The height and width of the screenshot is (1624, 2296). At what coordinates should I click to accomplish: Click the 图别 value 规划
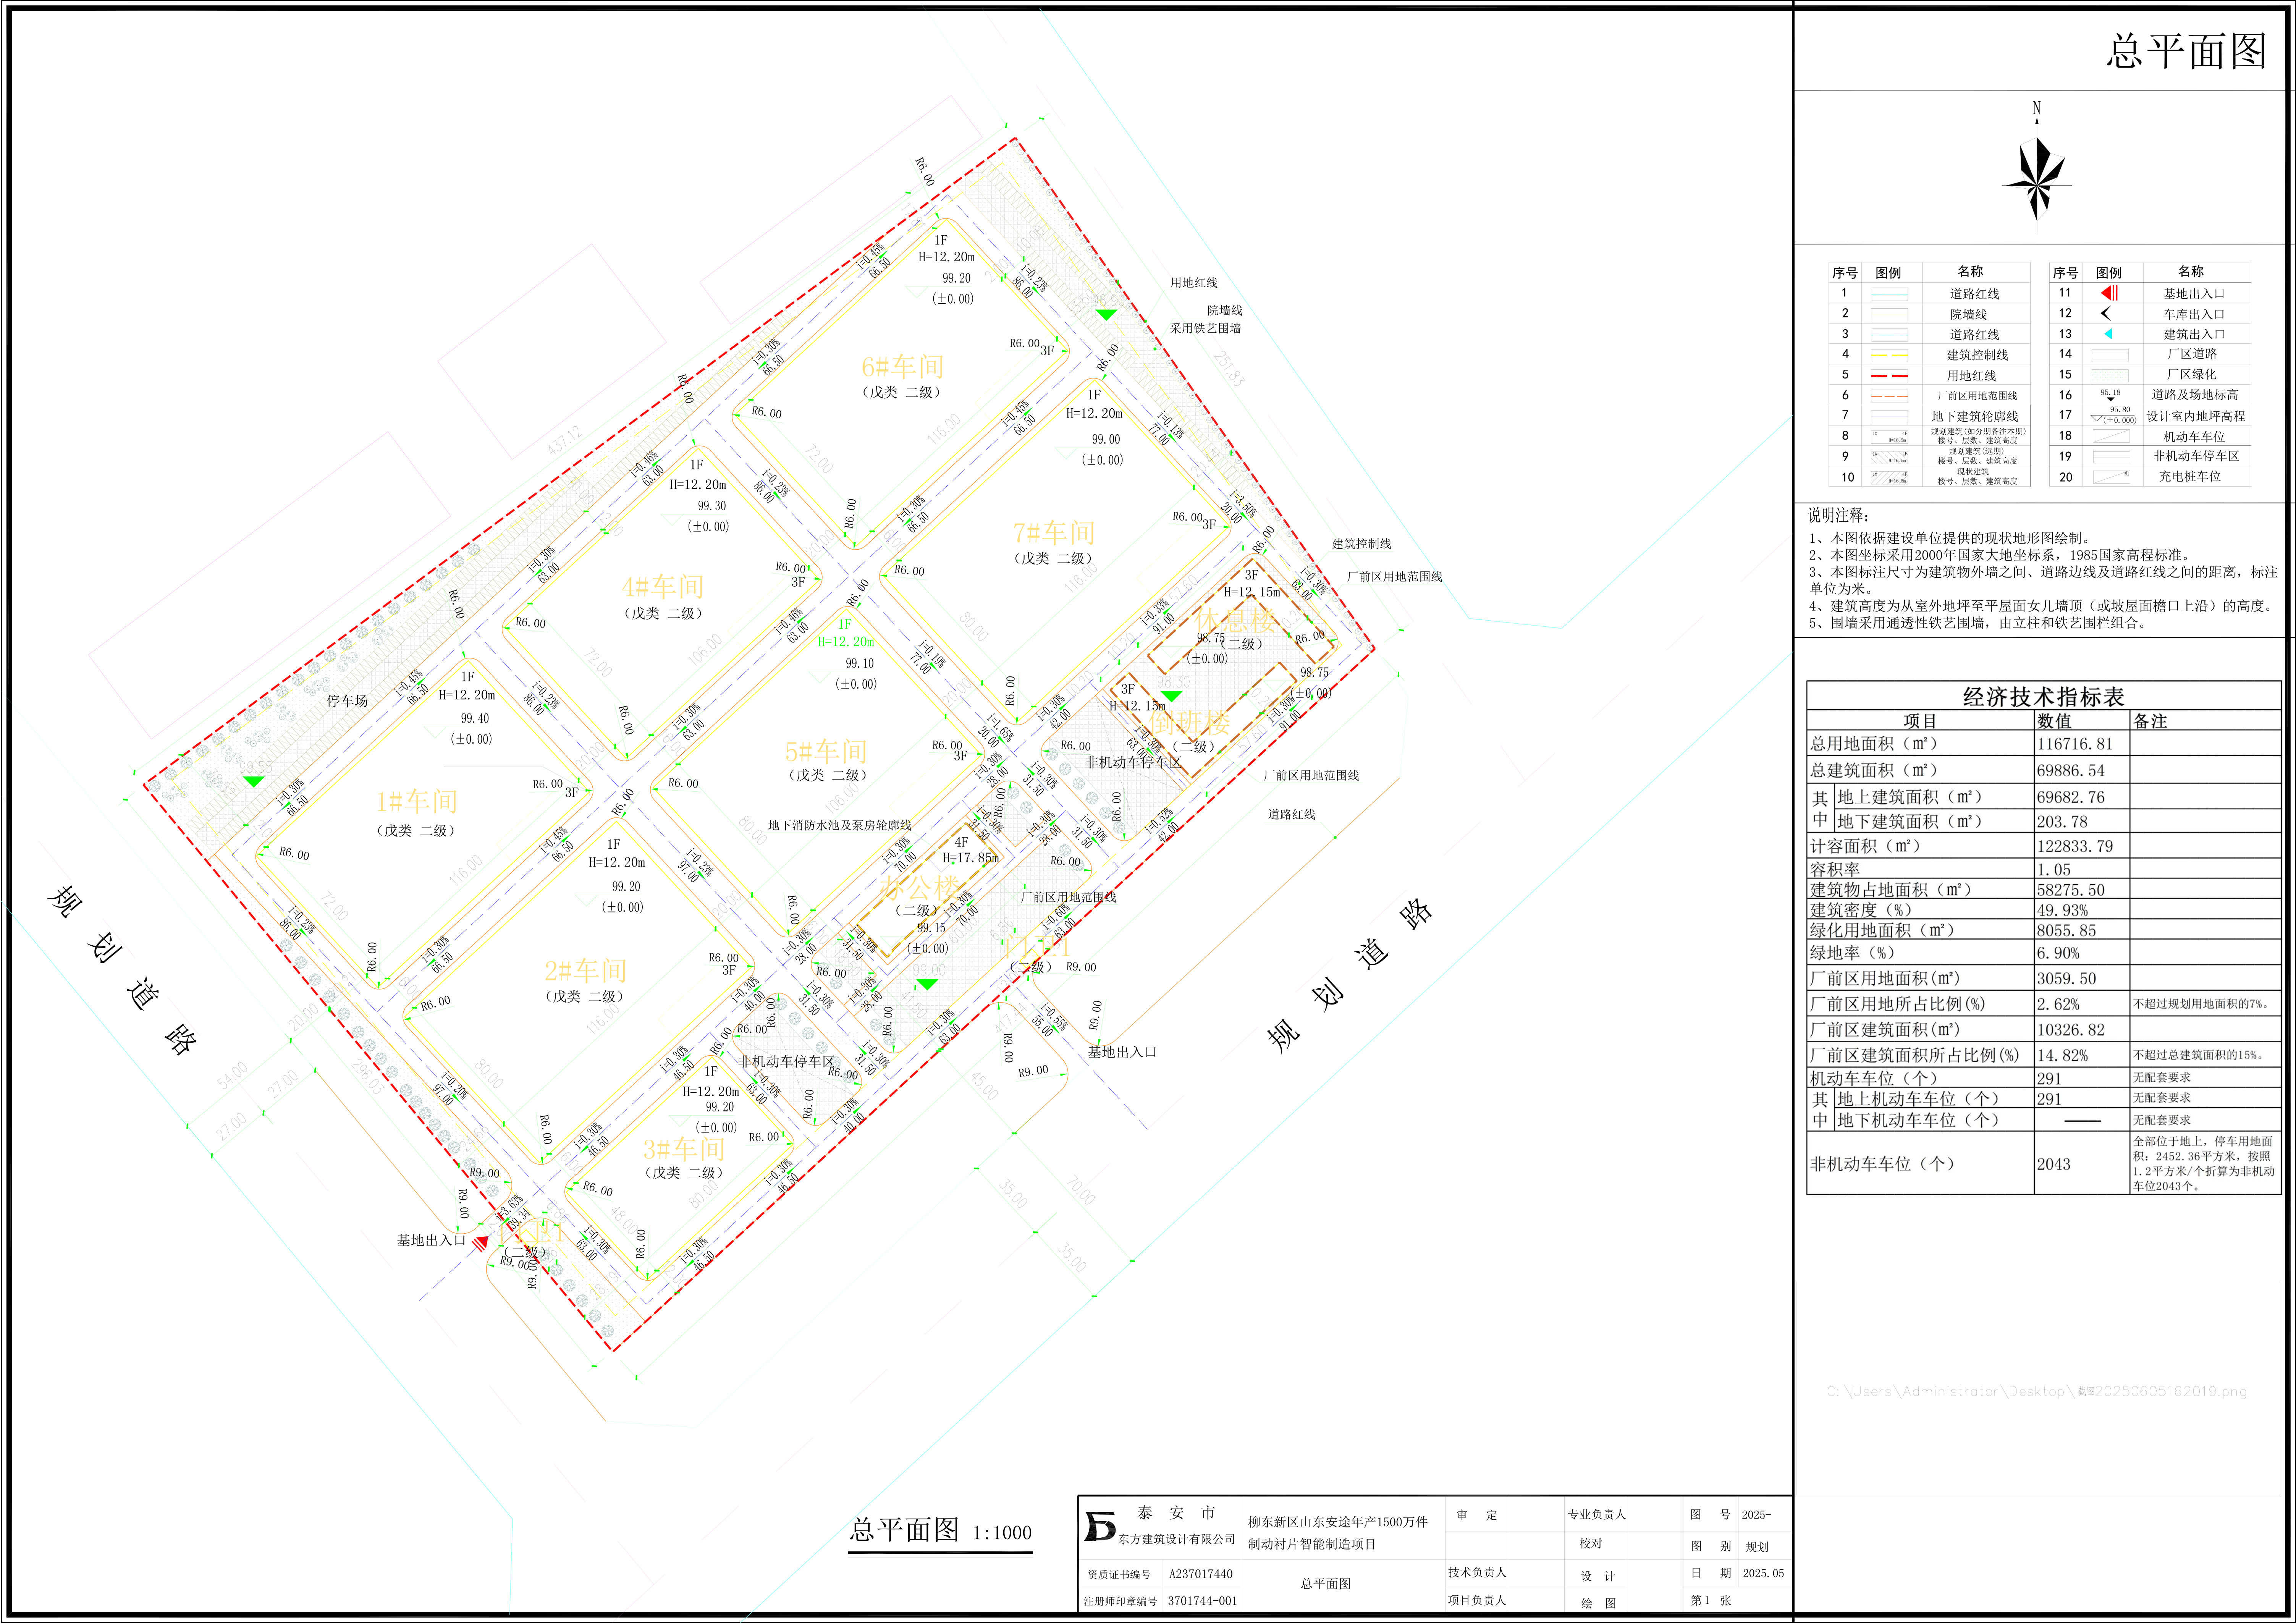(x=1757, y=1546)
